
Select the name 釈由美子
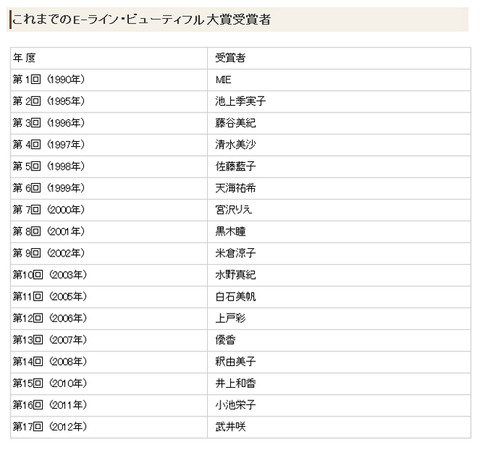click(x=235, y=362)
